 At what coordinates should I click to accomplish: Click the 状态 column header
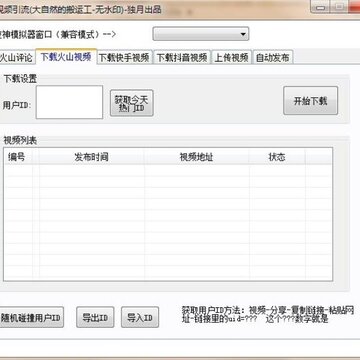point(277,157)
